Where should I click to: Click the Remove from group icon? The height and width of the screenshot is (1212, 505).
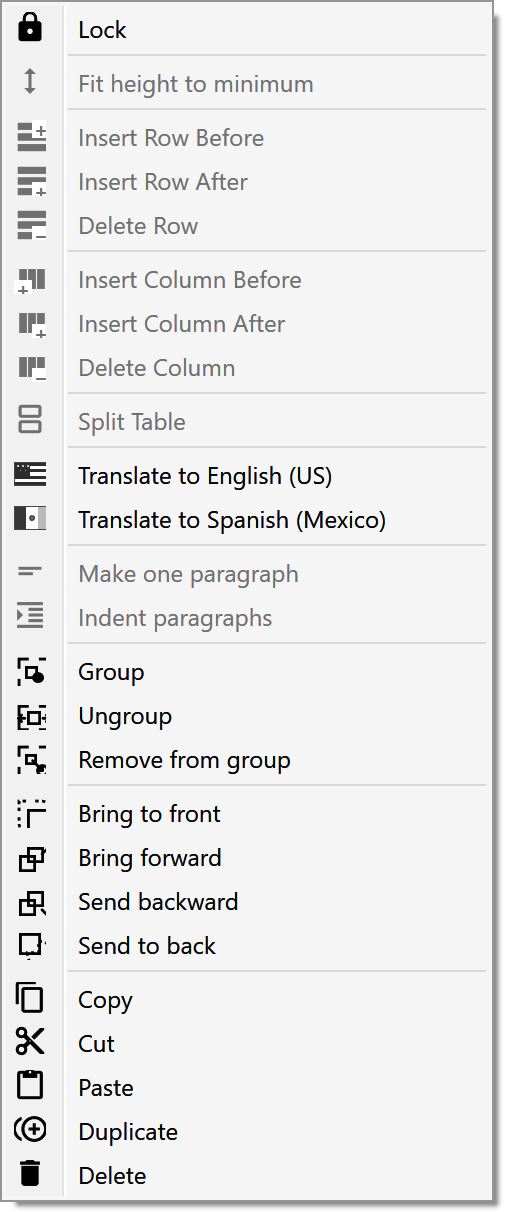[x=31, y=760]
